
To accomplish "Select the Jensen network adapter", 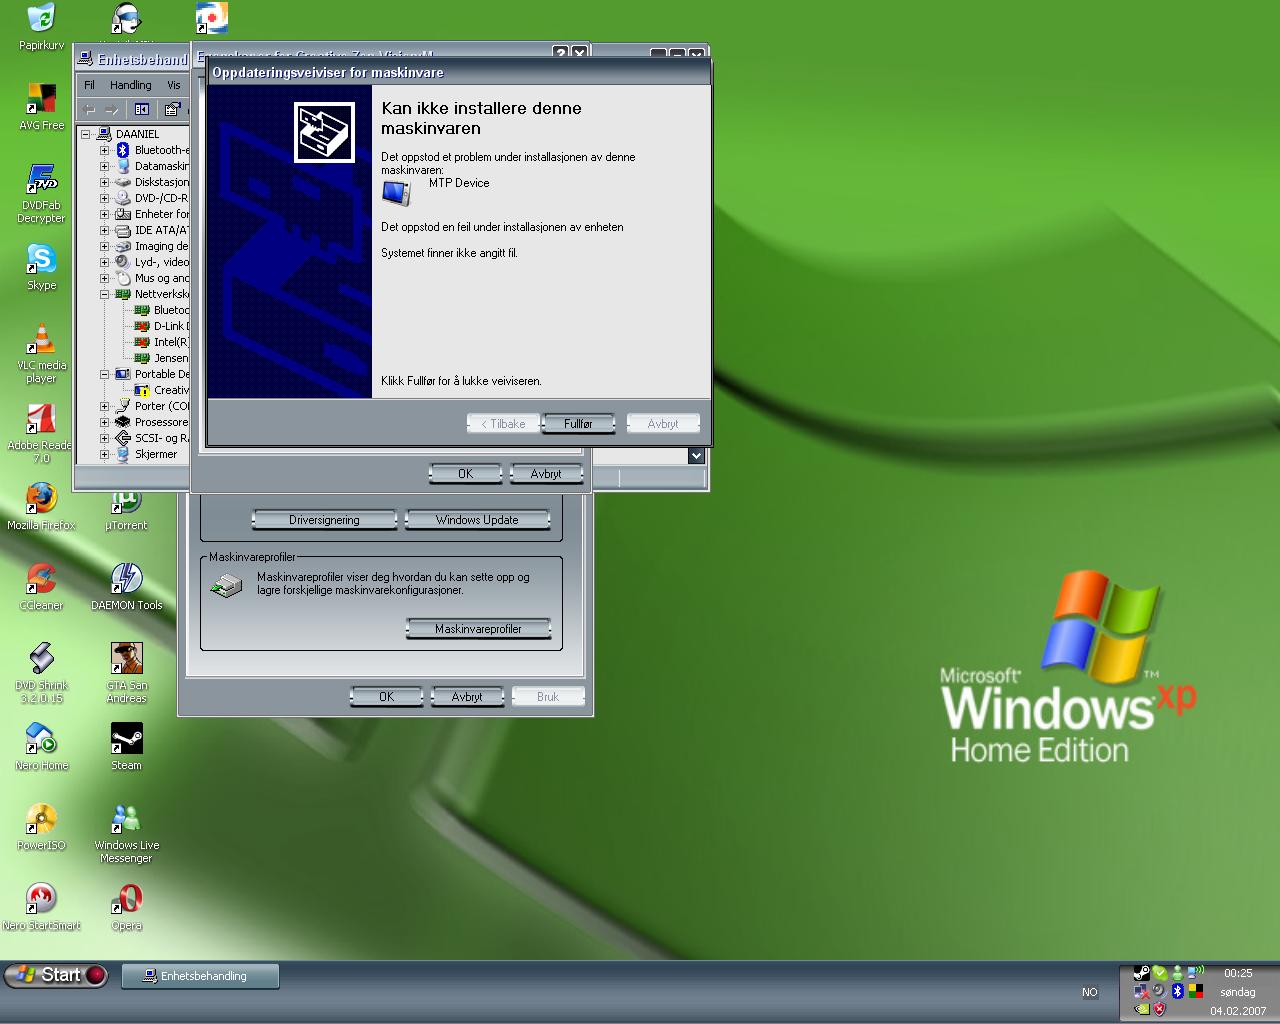I will point(171,358).
